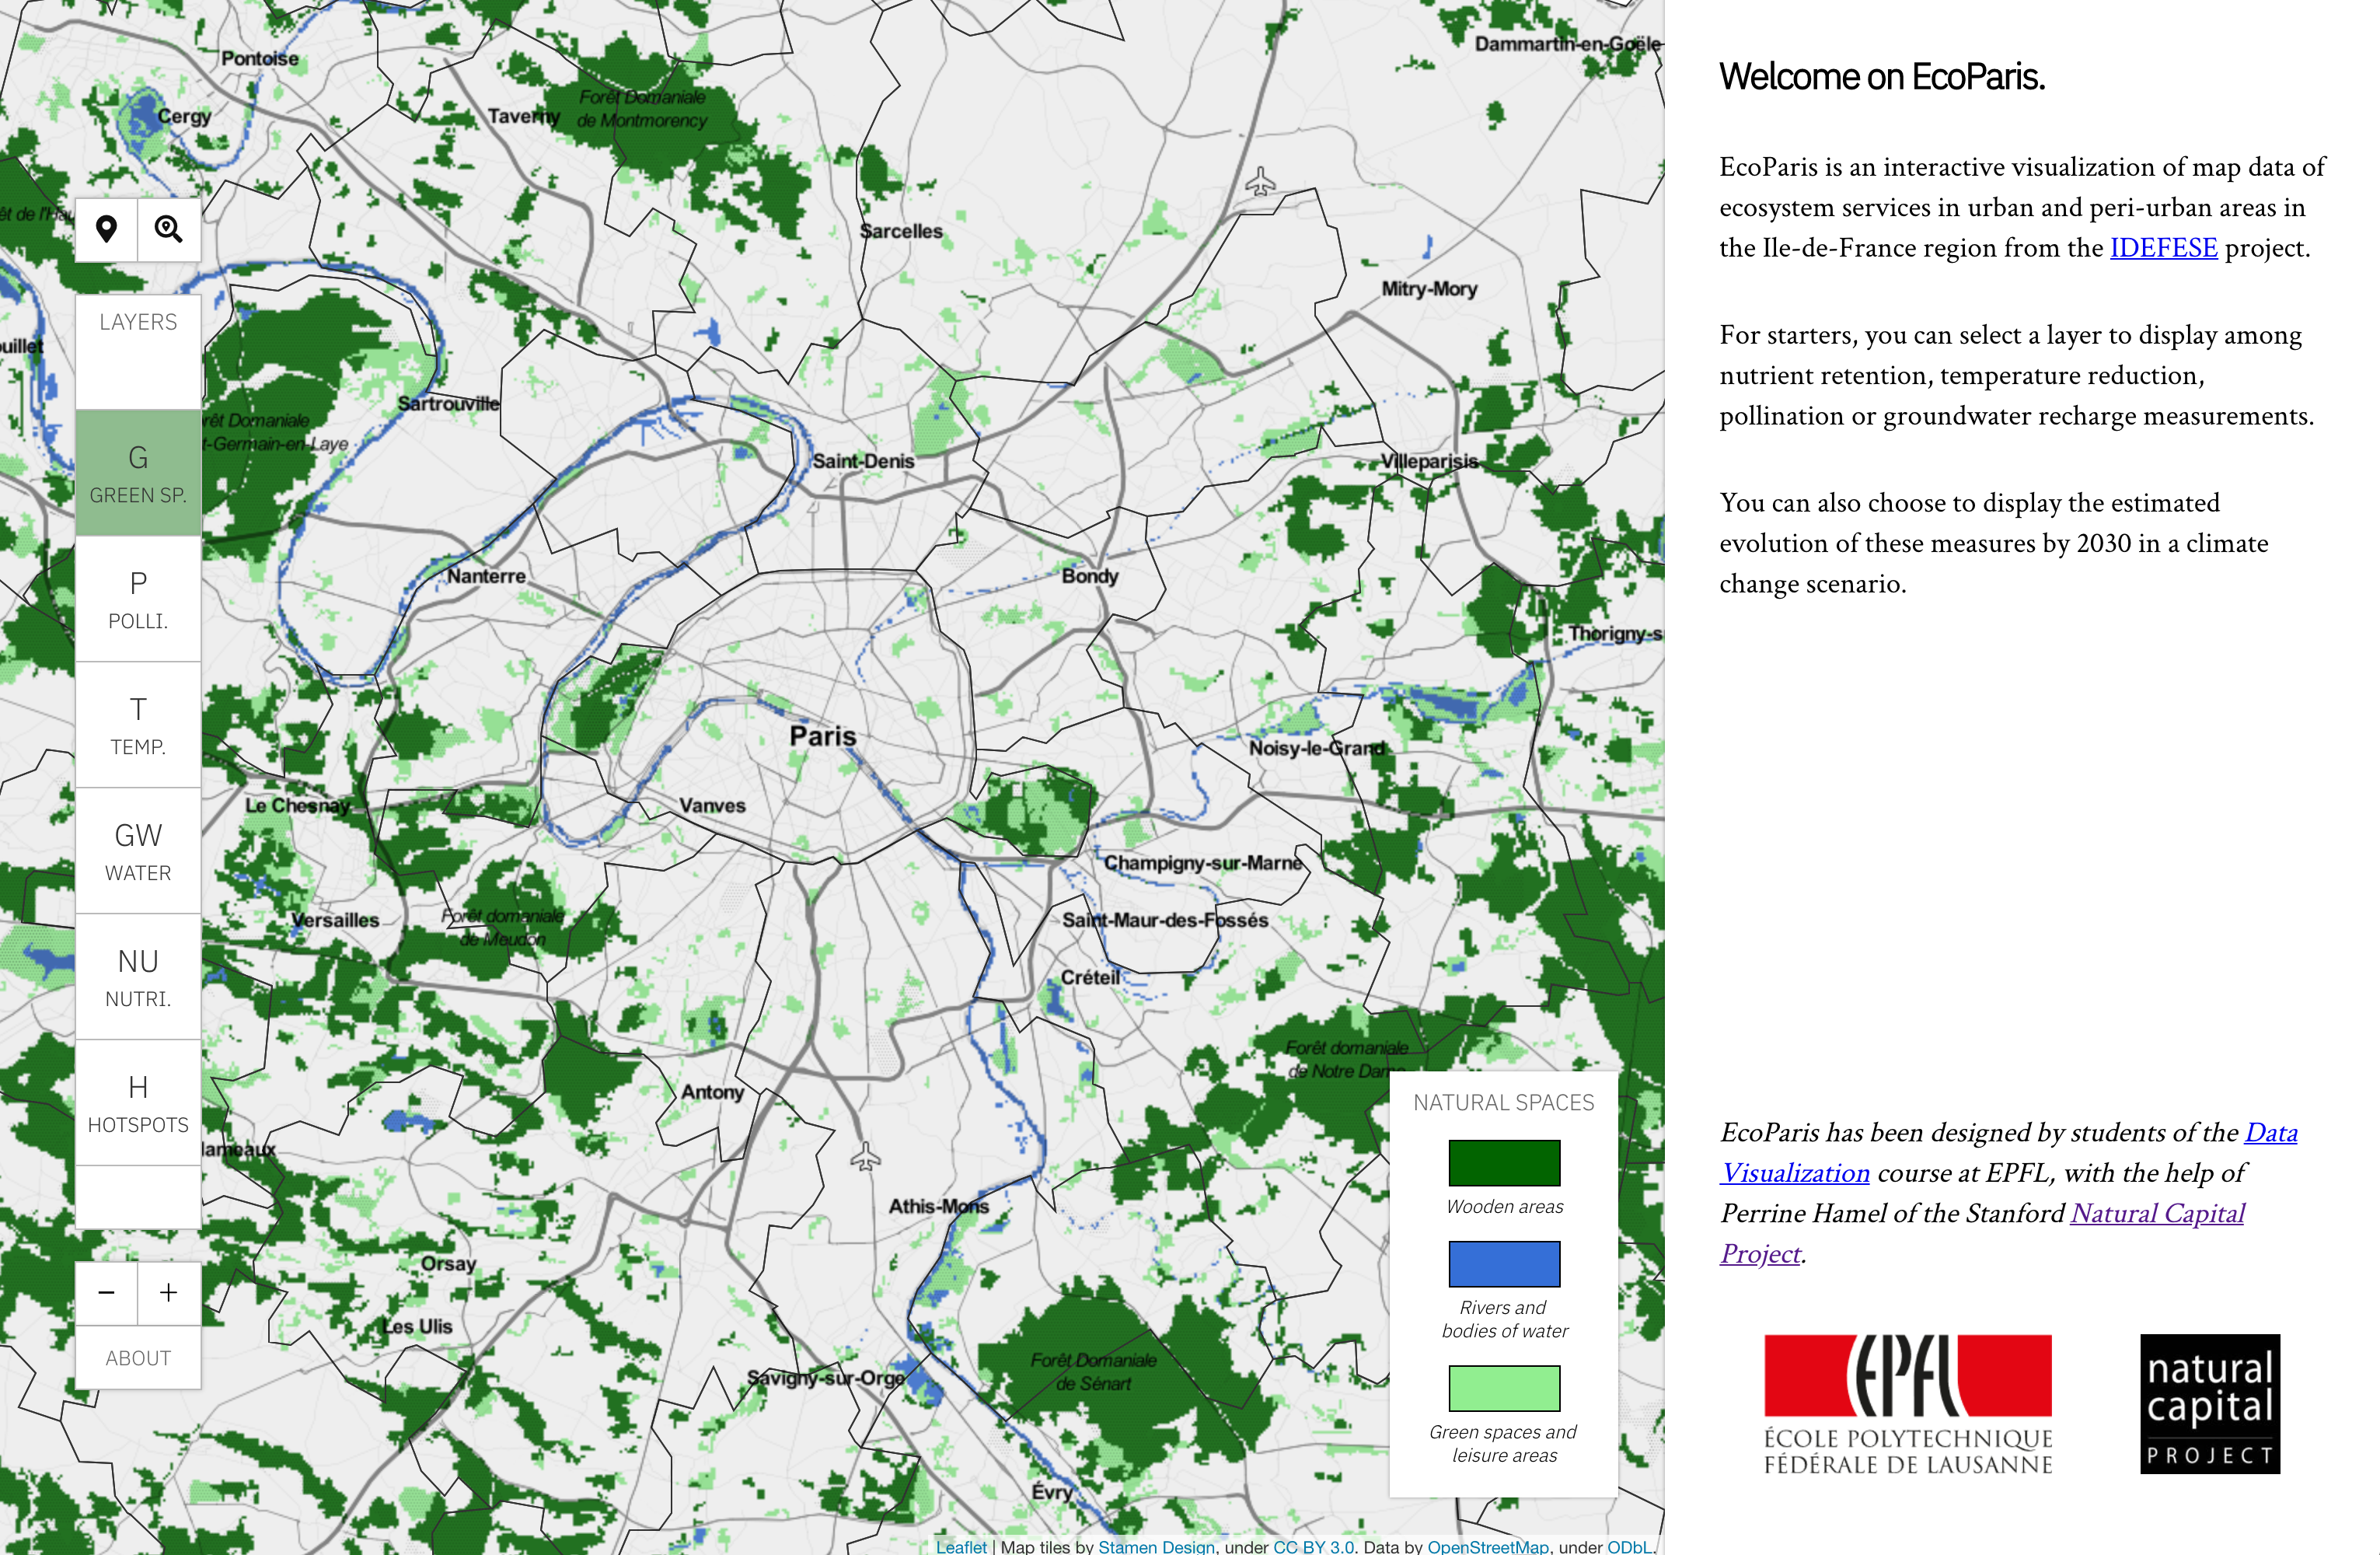Click the magnifier zoom-search icon

[x=169, y=230]
